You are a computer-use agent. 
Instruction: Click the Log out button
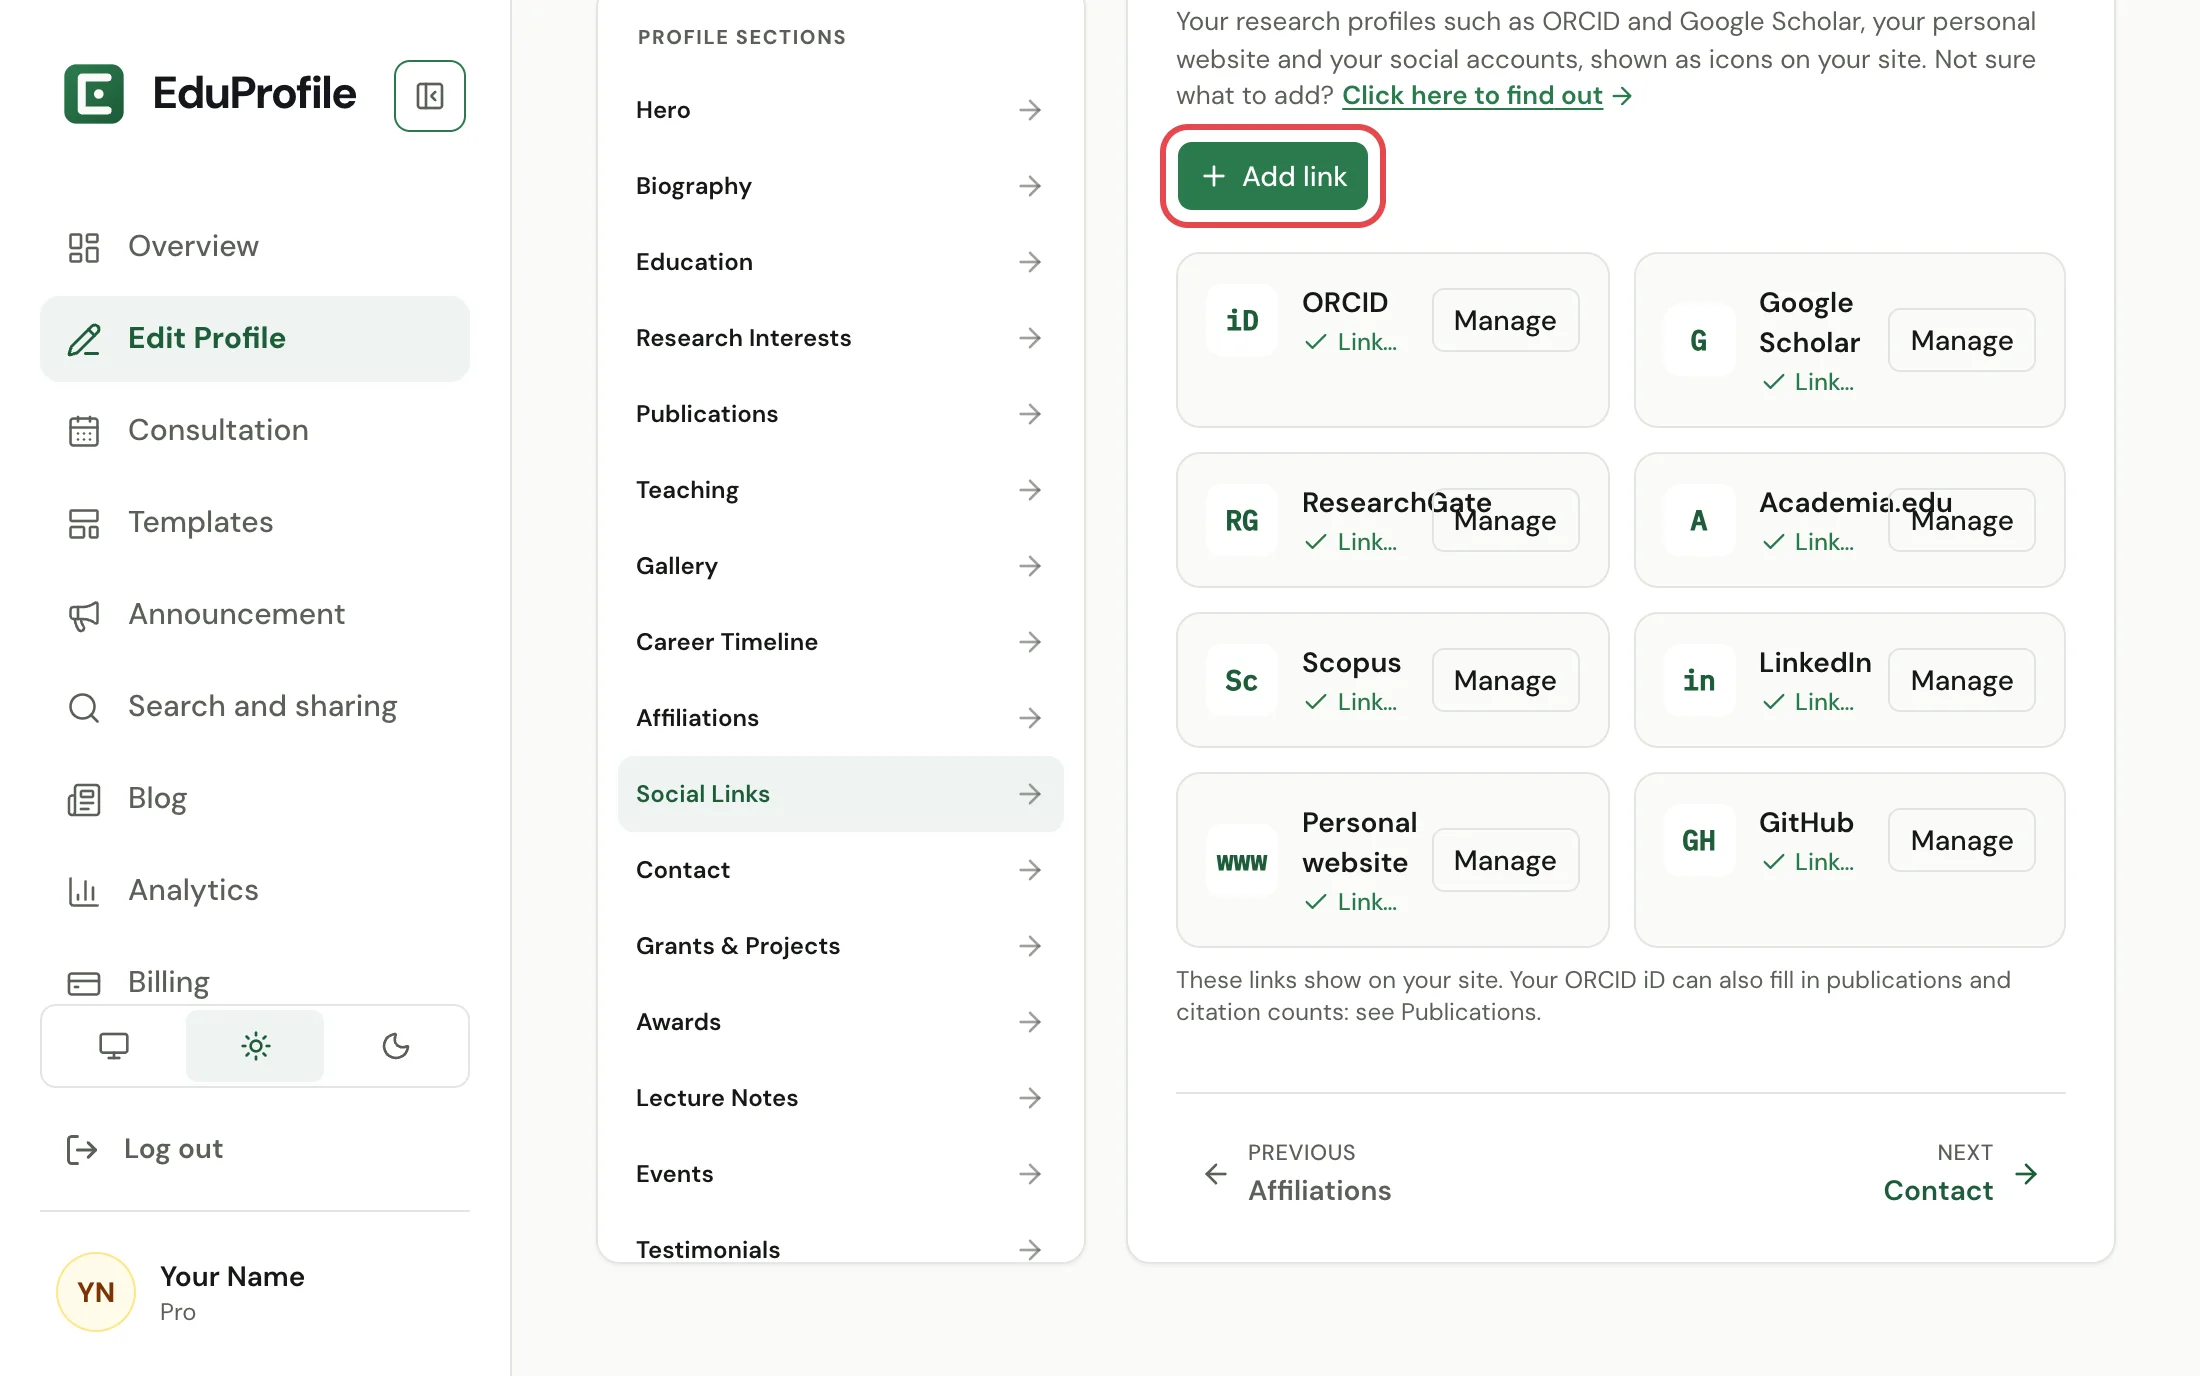[x=145, y=1149]
